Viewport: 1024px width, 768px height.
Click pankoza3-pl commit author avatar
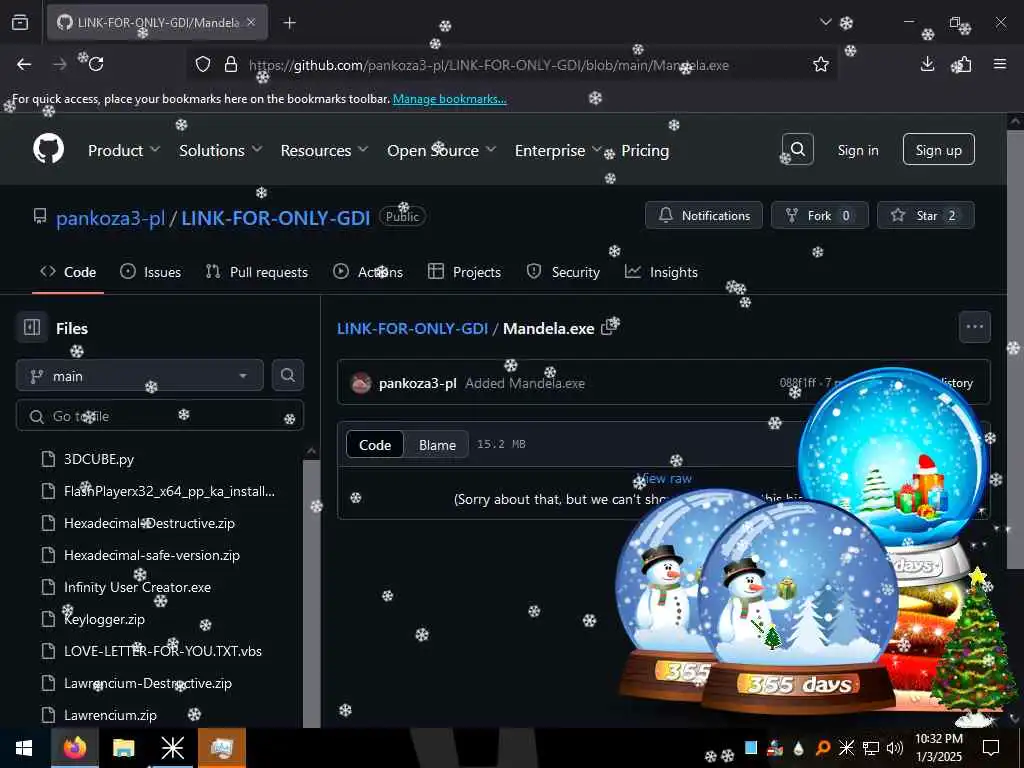(360, 383)
